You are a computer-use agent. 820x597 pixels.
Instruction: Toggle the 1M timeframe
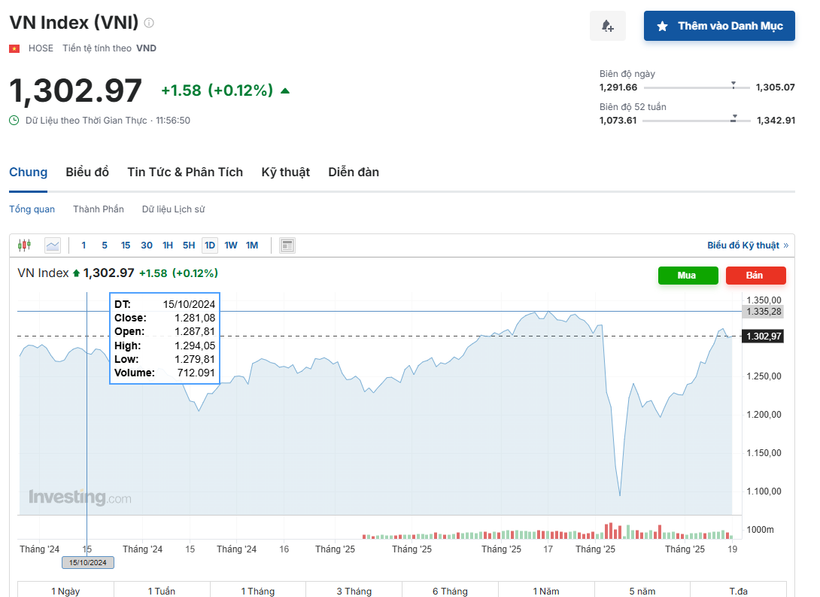pyautogui.click(x=251, y=244)
